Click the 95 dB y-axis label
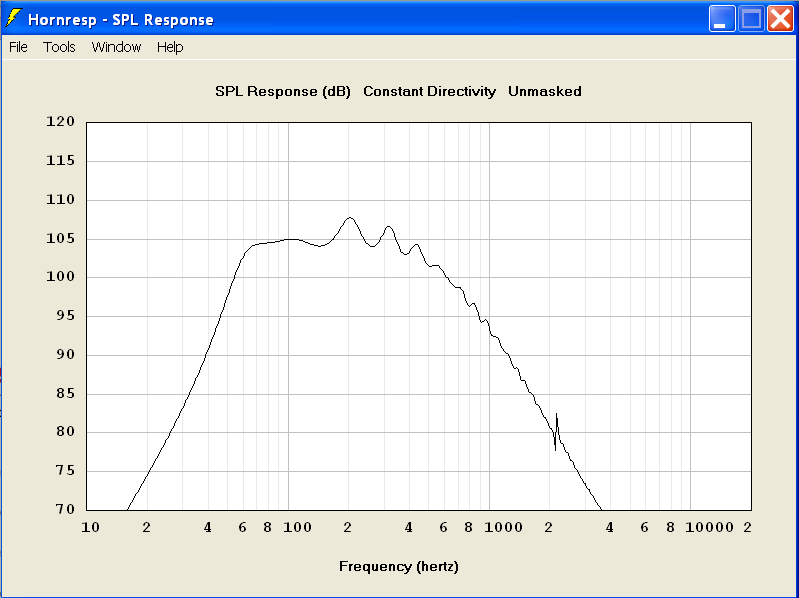799x598 pixels. point(64,316)
